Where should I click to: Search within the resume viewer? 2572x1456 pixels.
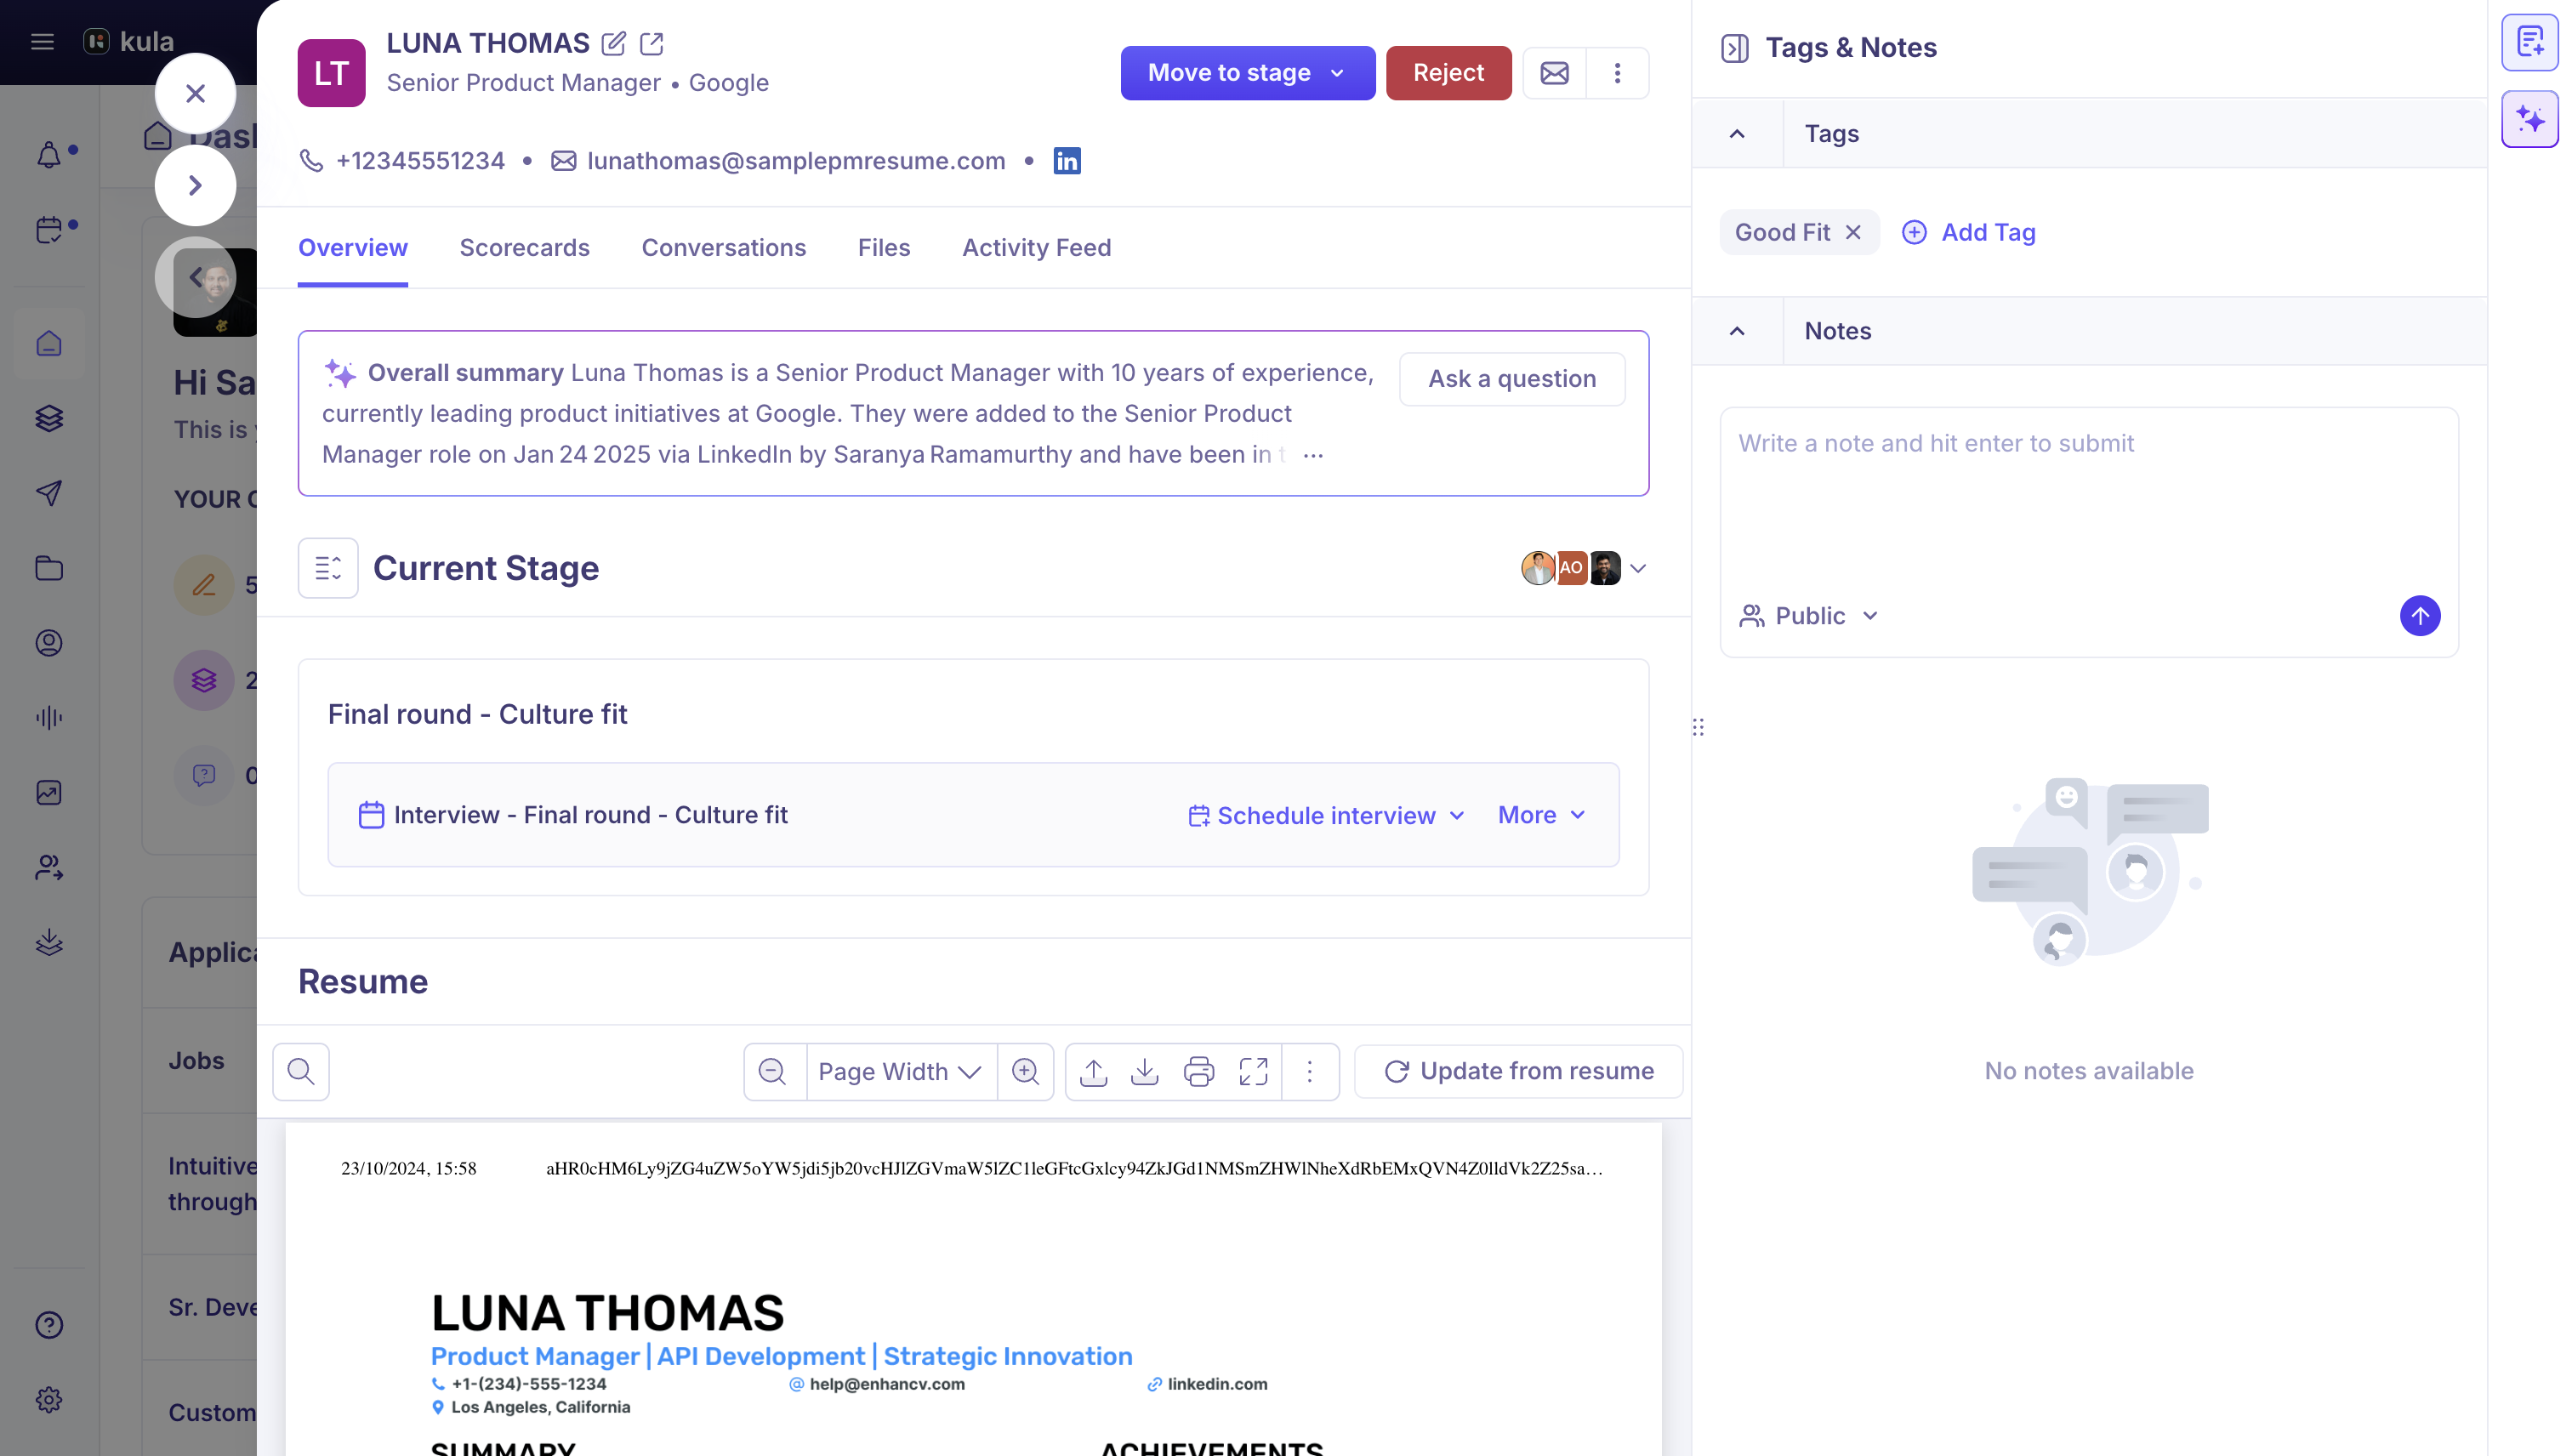tap(301, 1071)
